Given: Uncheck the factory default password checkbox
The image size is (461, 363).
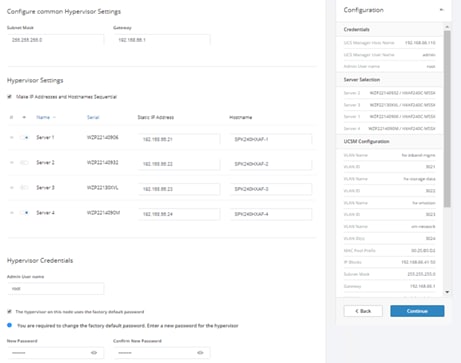Looking at the screenshot, I should 9,311.
